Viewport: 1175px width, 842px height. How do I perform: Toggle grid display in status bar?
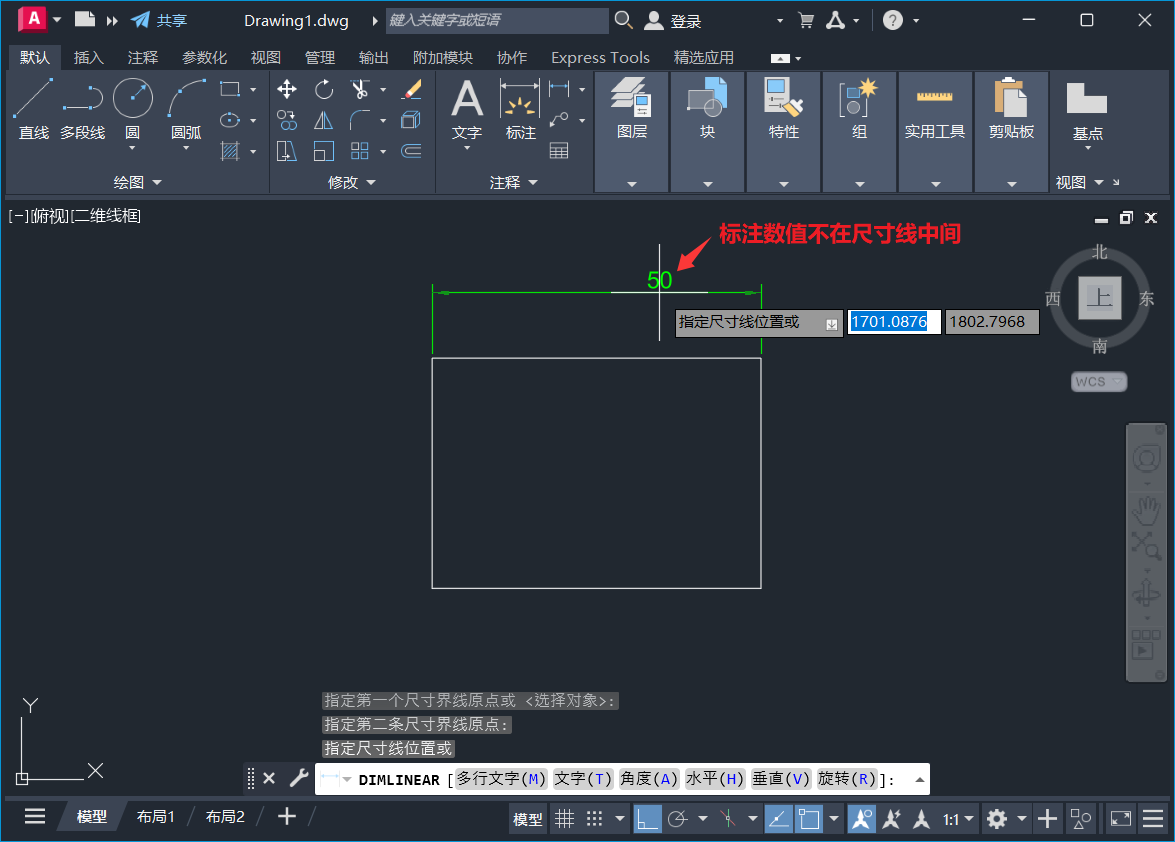pos(565,818)
